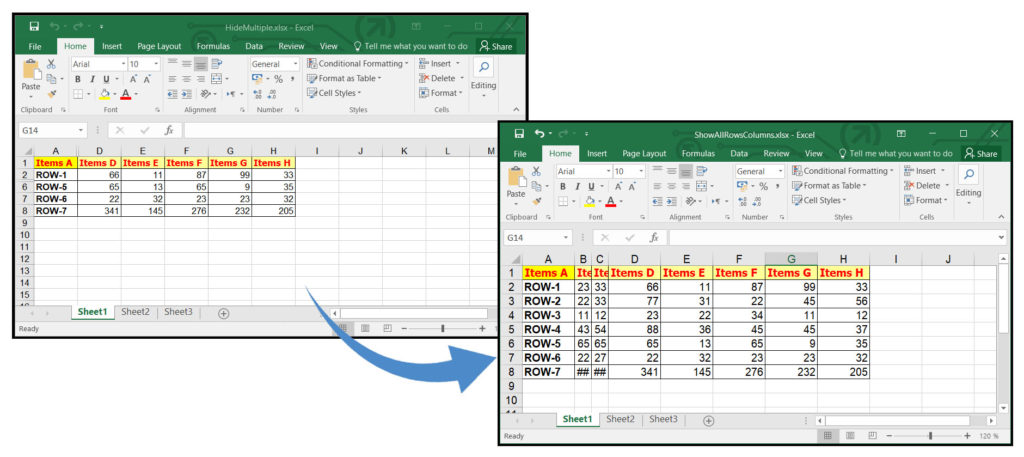Click Cut scissors icon in HideMultiple window
The image size is (1024, 457).
click(x=51, y=64)
